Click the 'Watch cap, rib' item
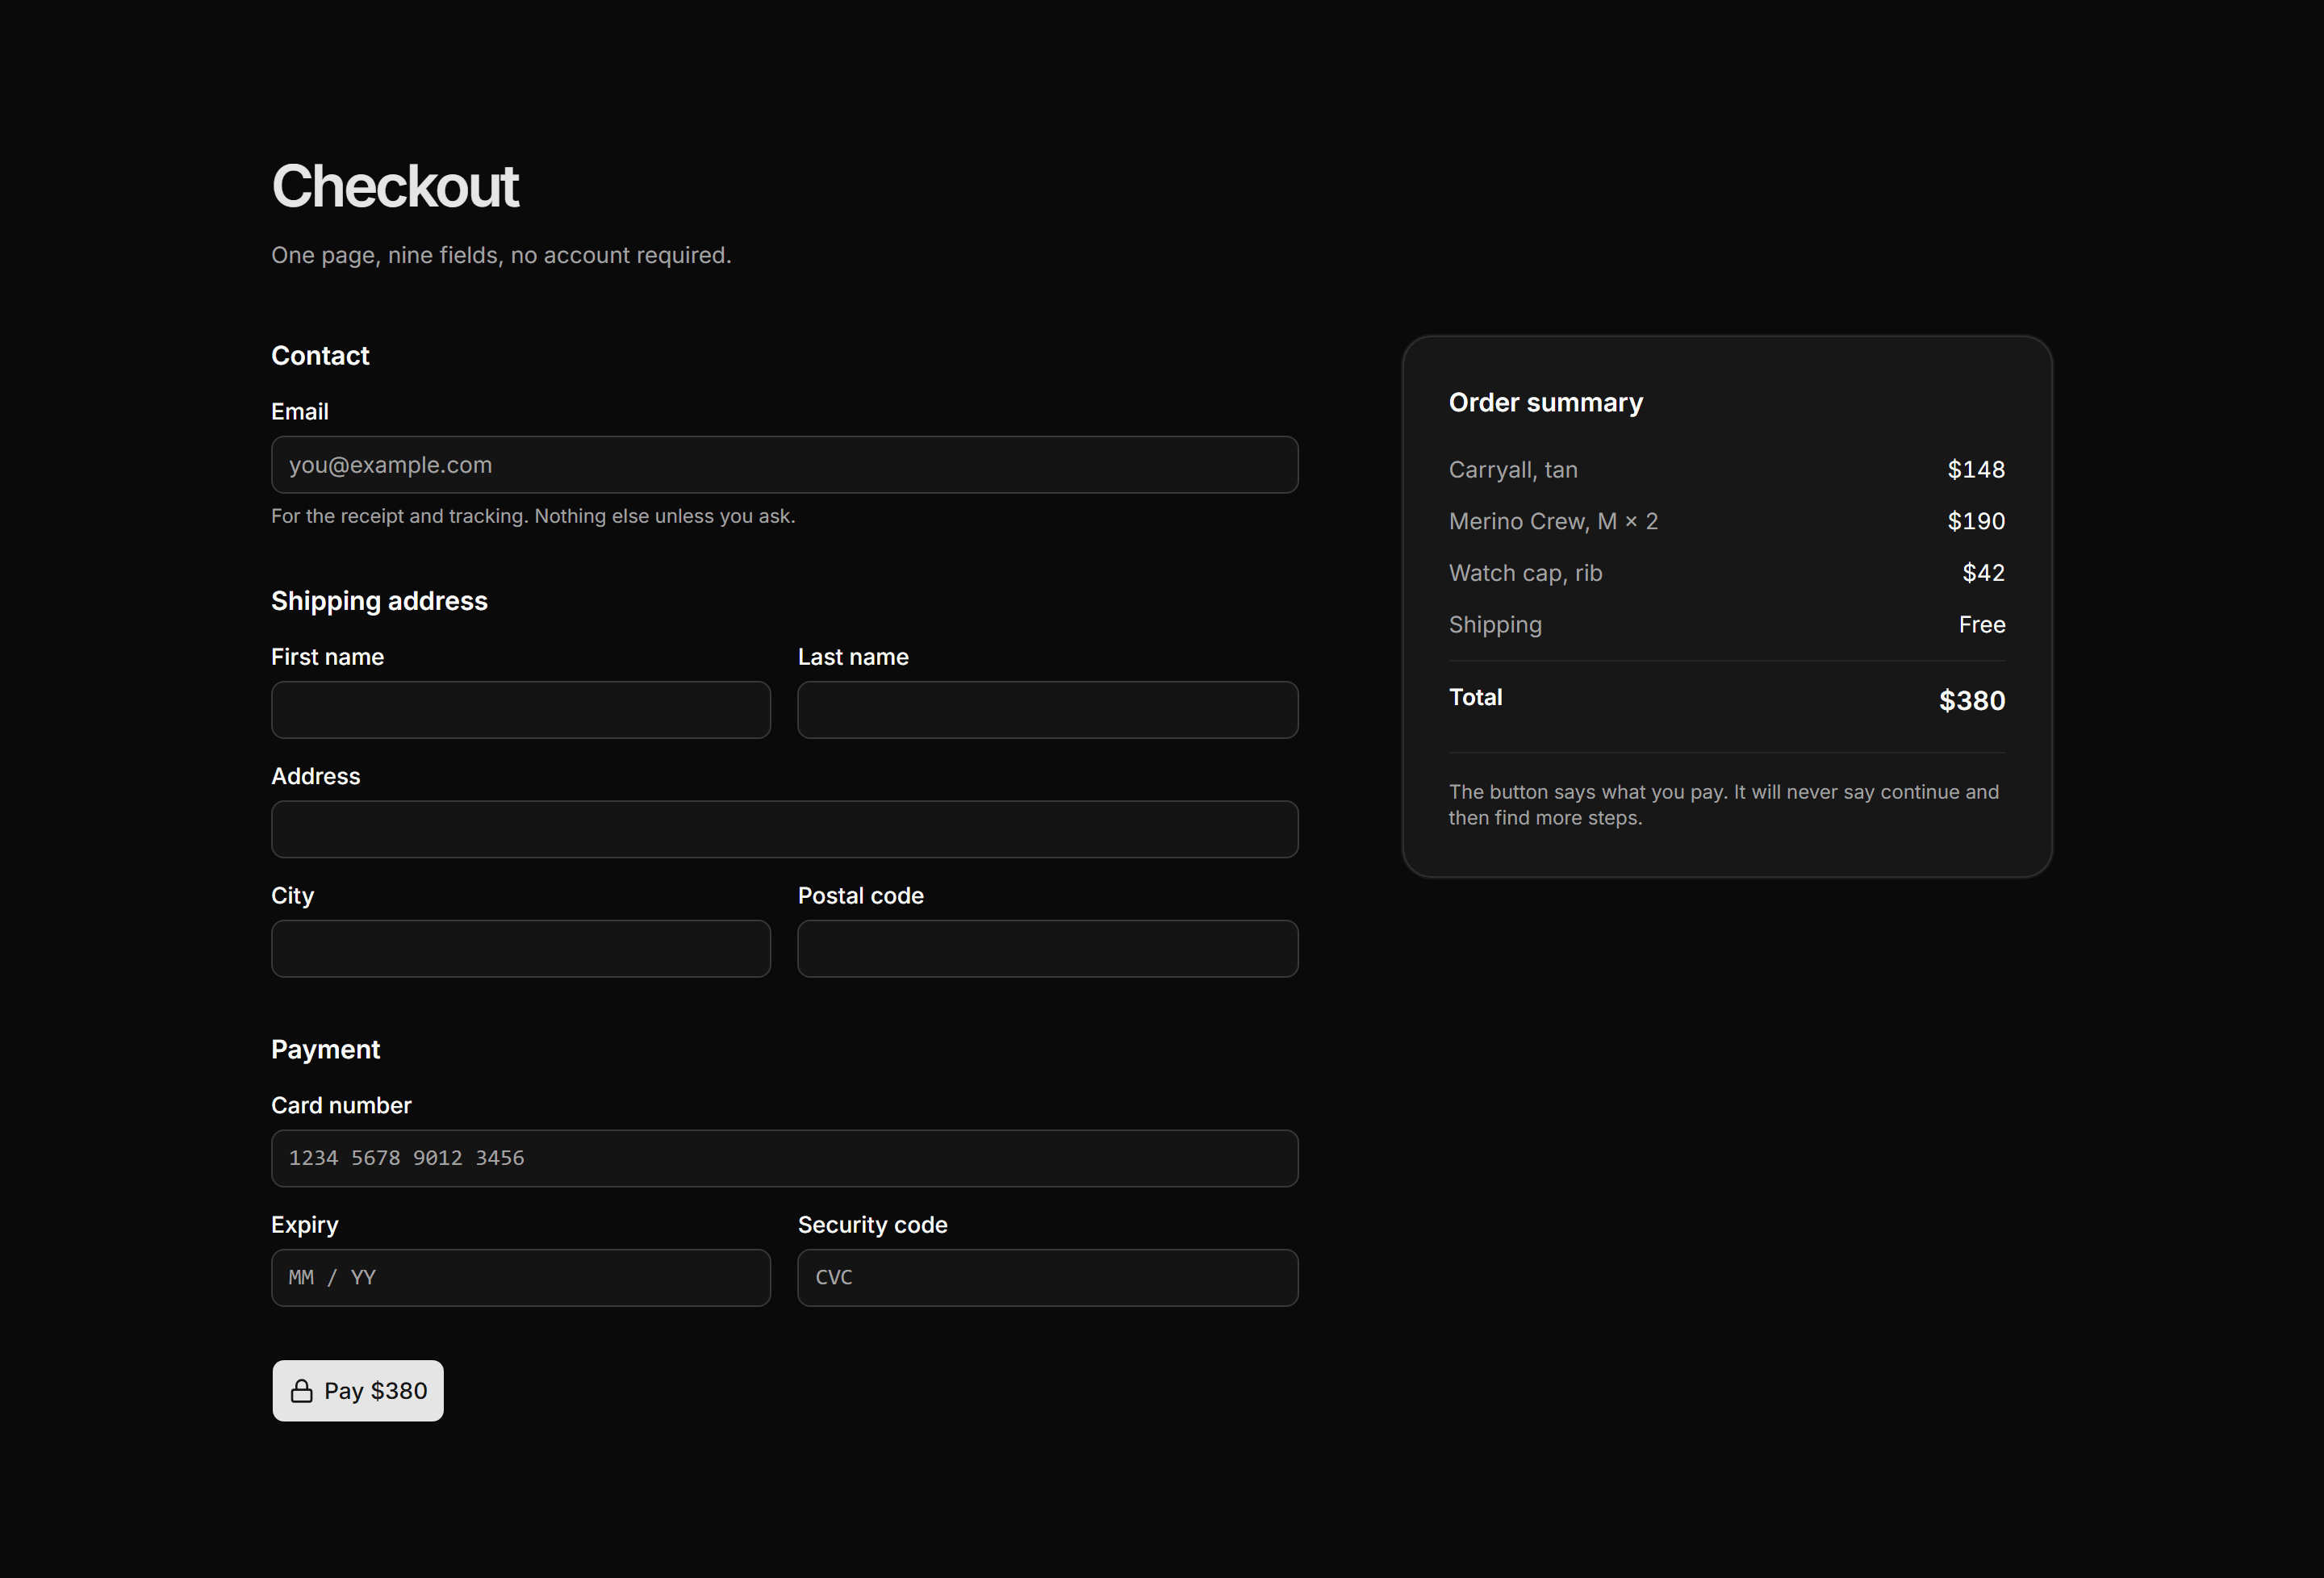2324x1578 pixels. point(1525,573)
